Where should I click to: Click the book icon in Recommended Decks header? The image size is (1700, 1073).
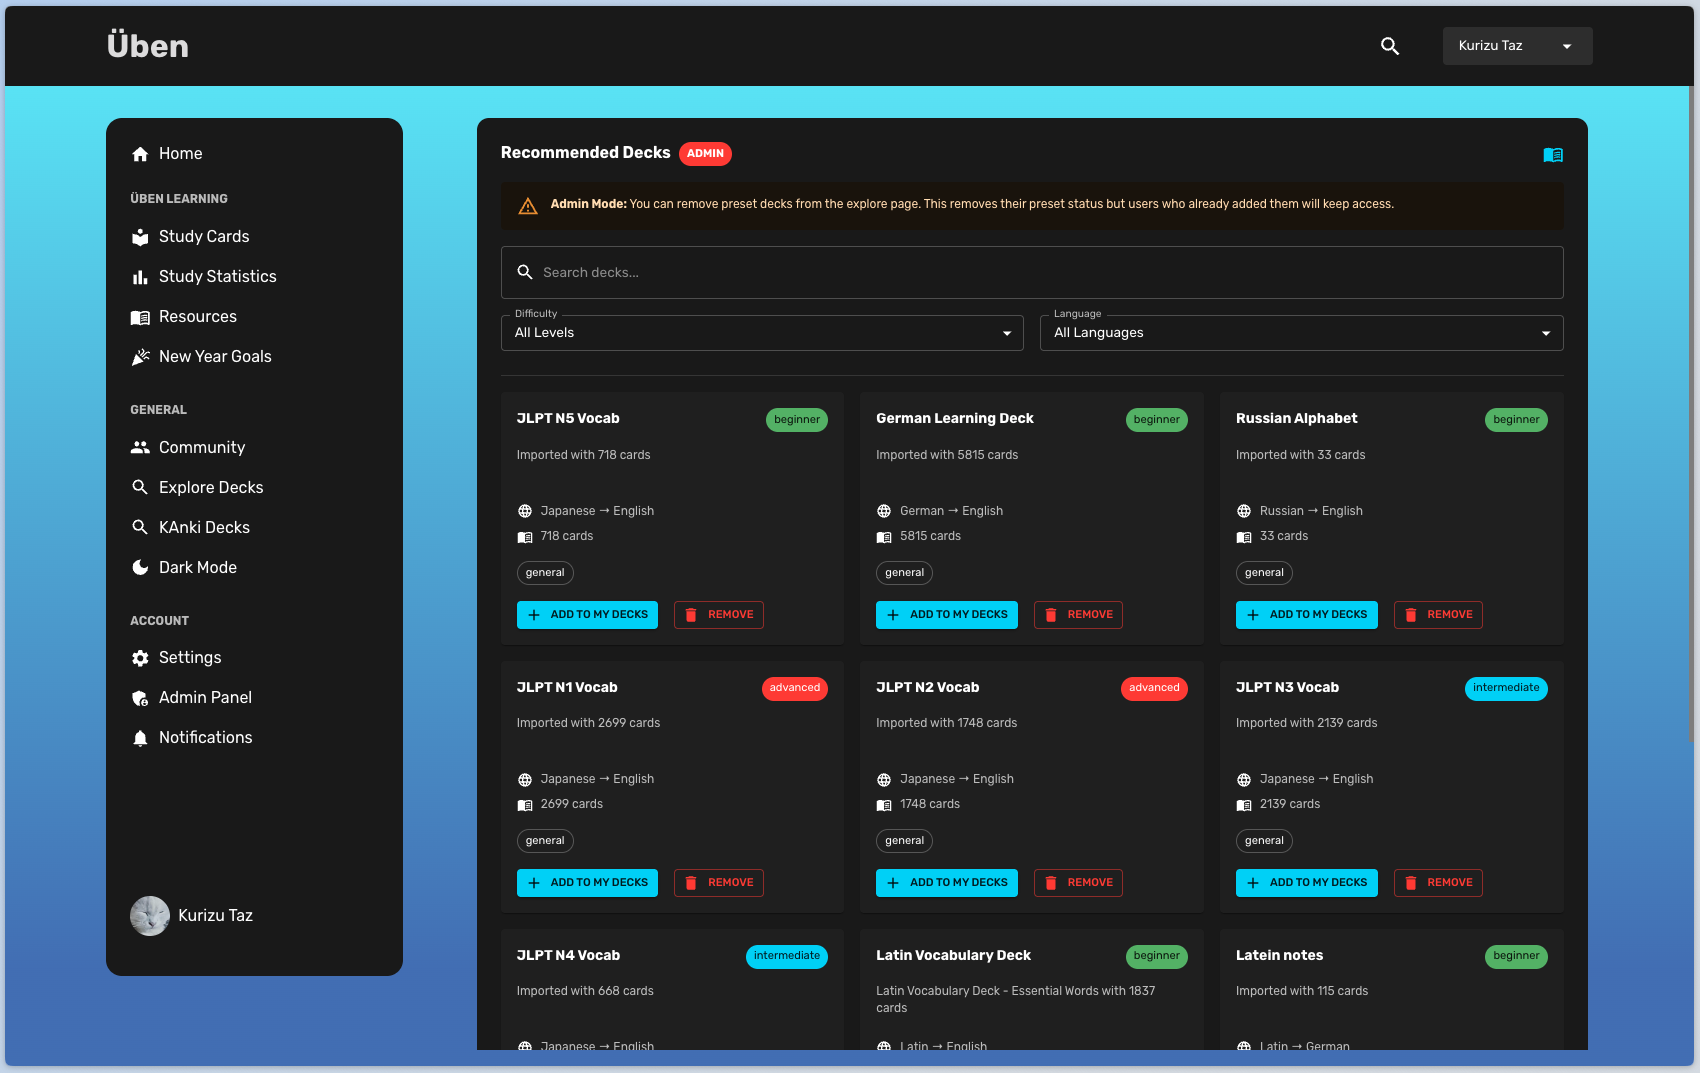pos(1553,155)
